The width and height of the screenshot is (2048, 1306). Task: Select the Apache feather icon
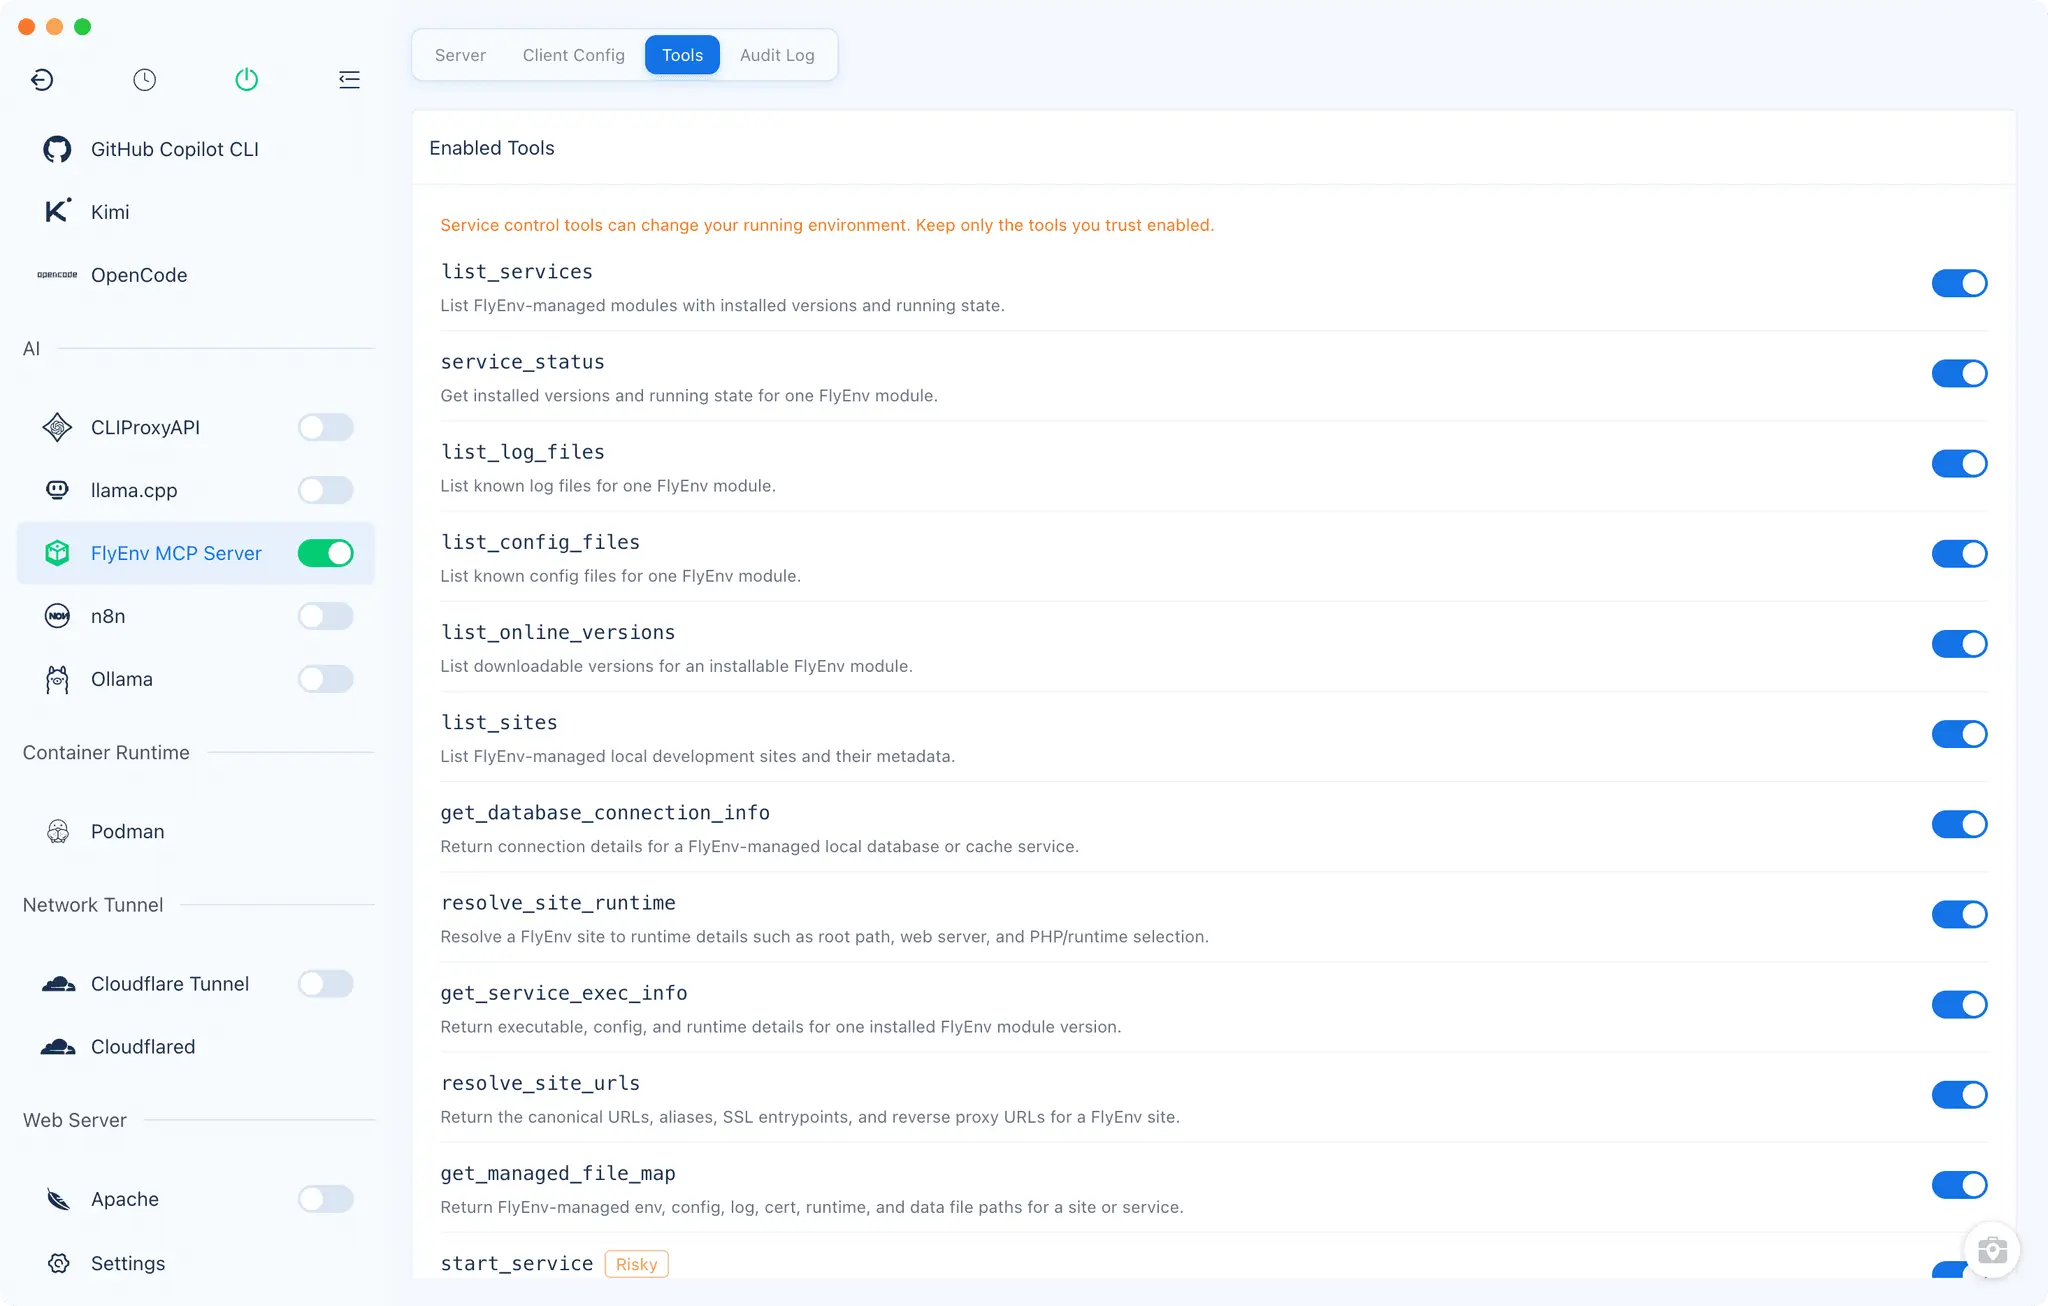pyautogui.click(x=58, y=1199)
